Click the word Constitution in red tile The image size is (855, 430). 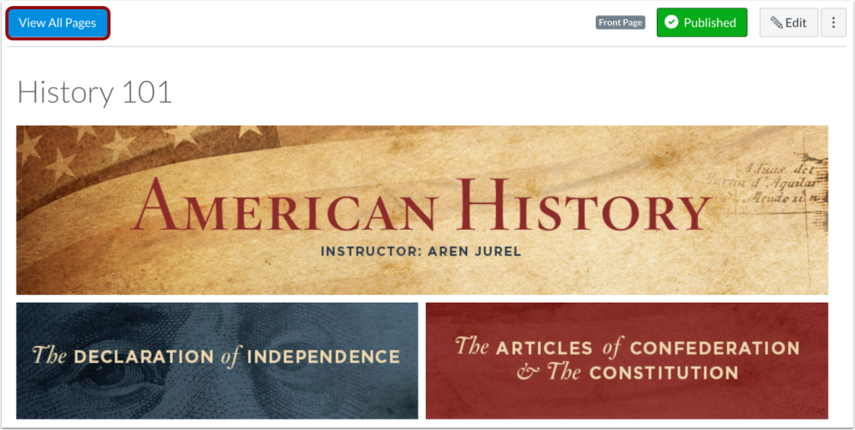(664, 373)
